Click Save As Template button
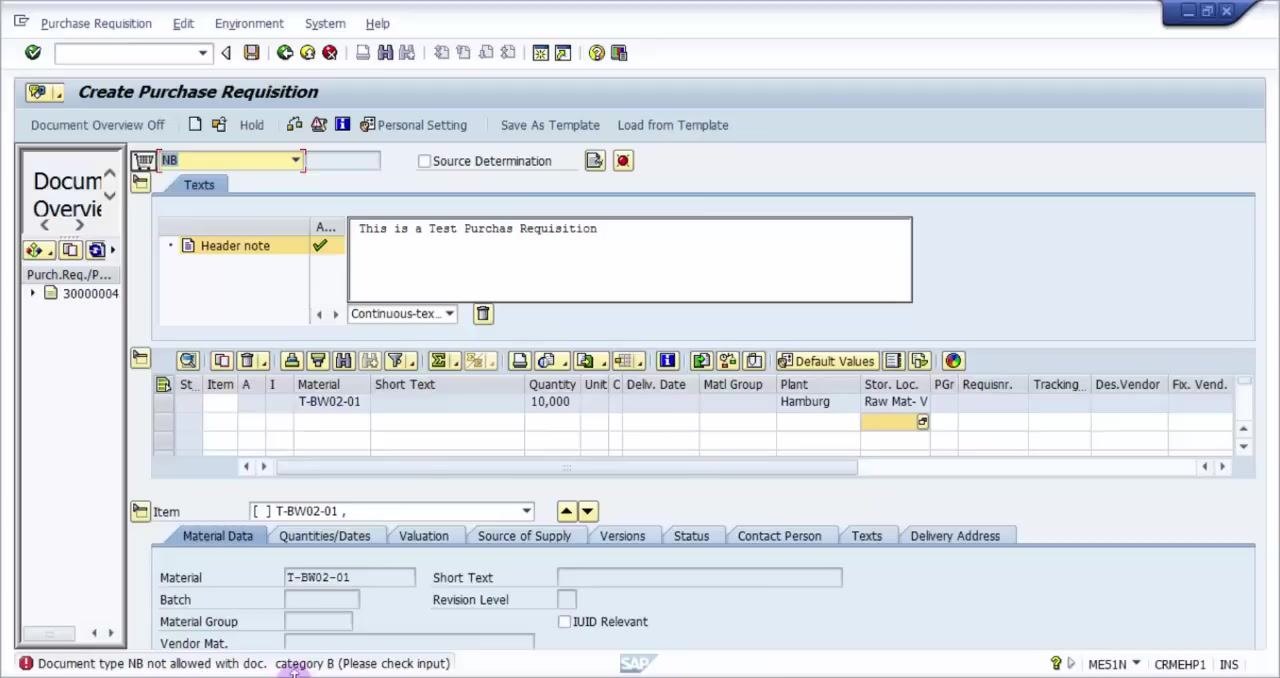This screenshot has width=1280, height=678. [x=550, y=125]
